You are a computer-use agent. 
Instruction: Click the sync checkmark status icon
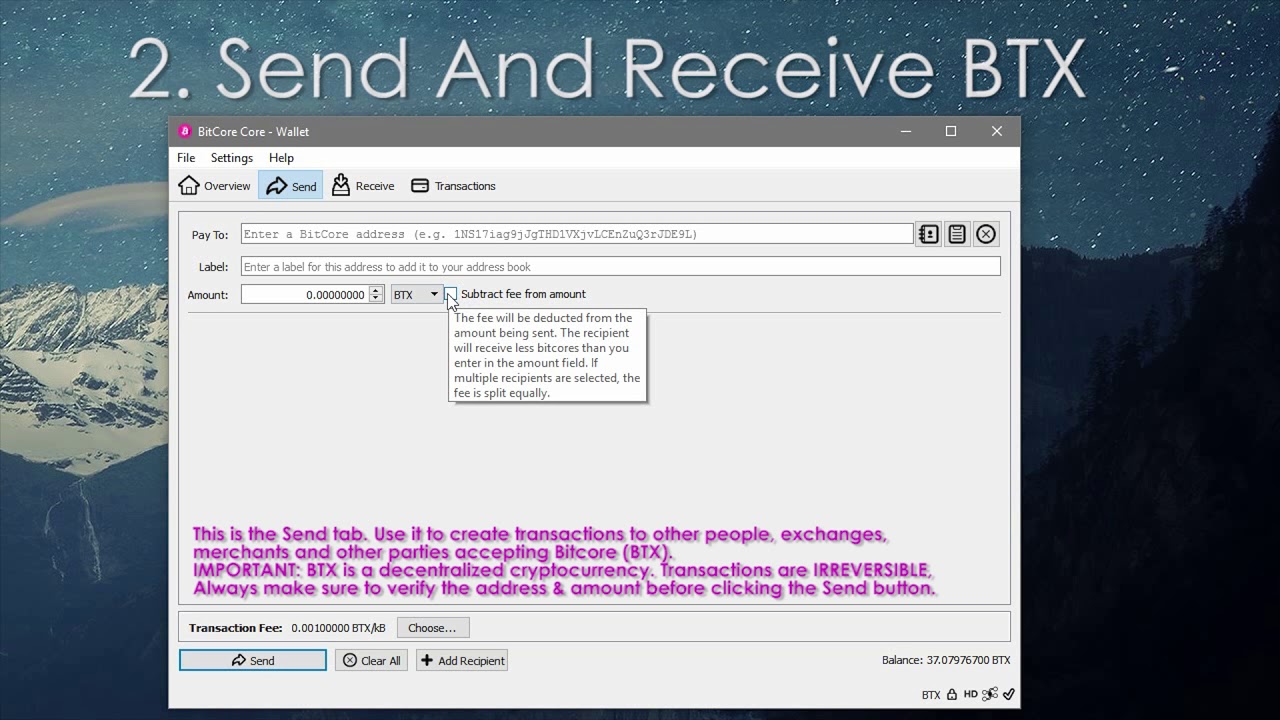coord(1009,694)
